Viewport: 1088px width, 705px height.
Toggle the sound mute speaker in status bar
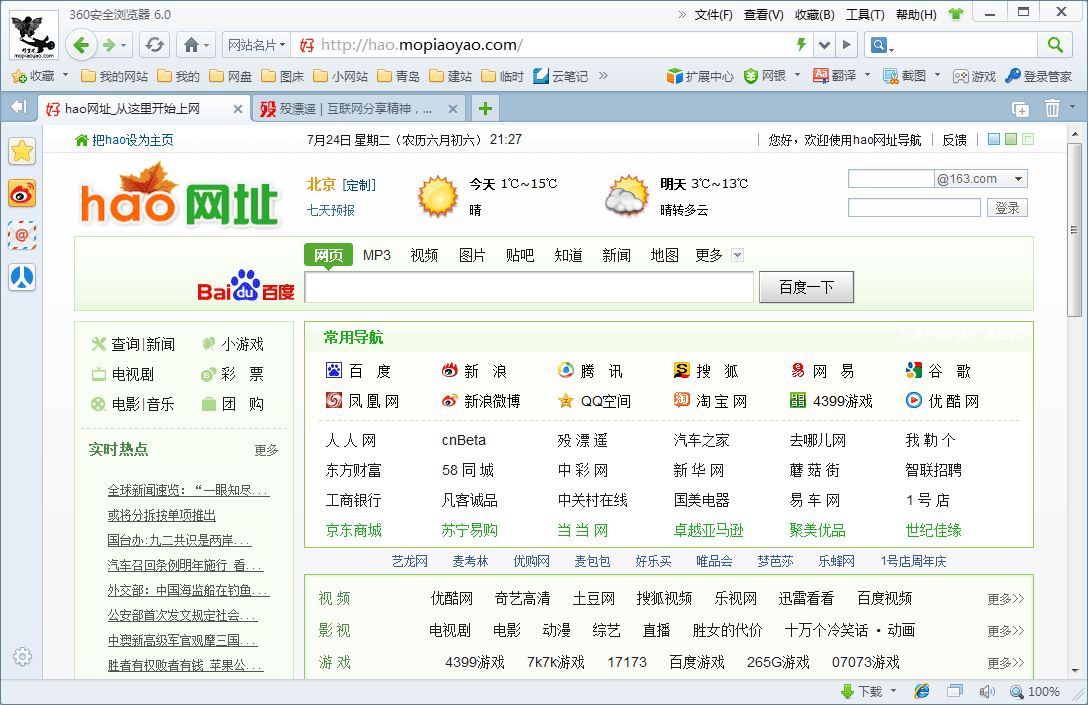[x=987, y=691]
